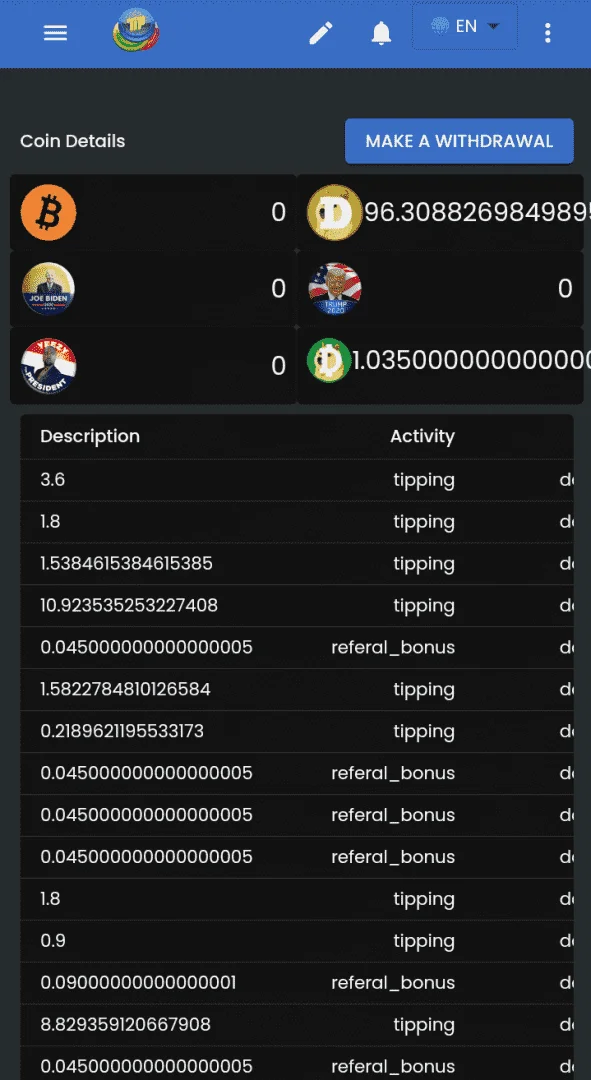This screenshot has width=591, height=1080.
Task: Click the 1.5384615384615385 description cell
Action: tap(127, 563)
